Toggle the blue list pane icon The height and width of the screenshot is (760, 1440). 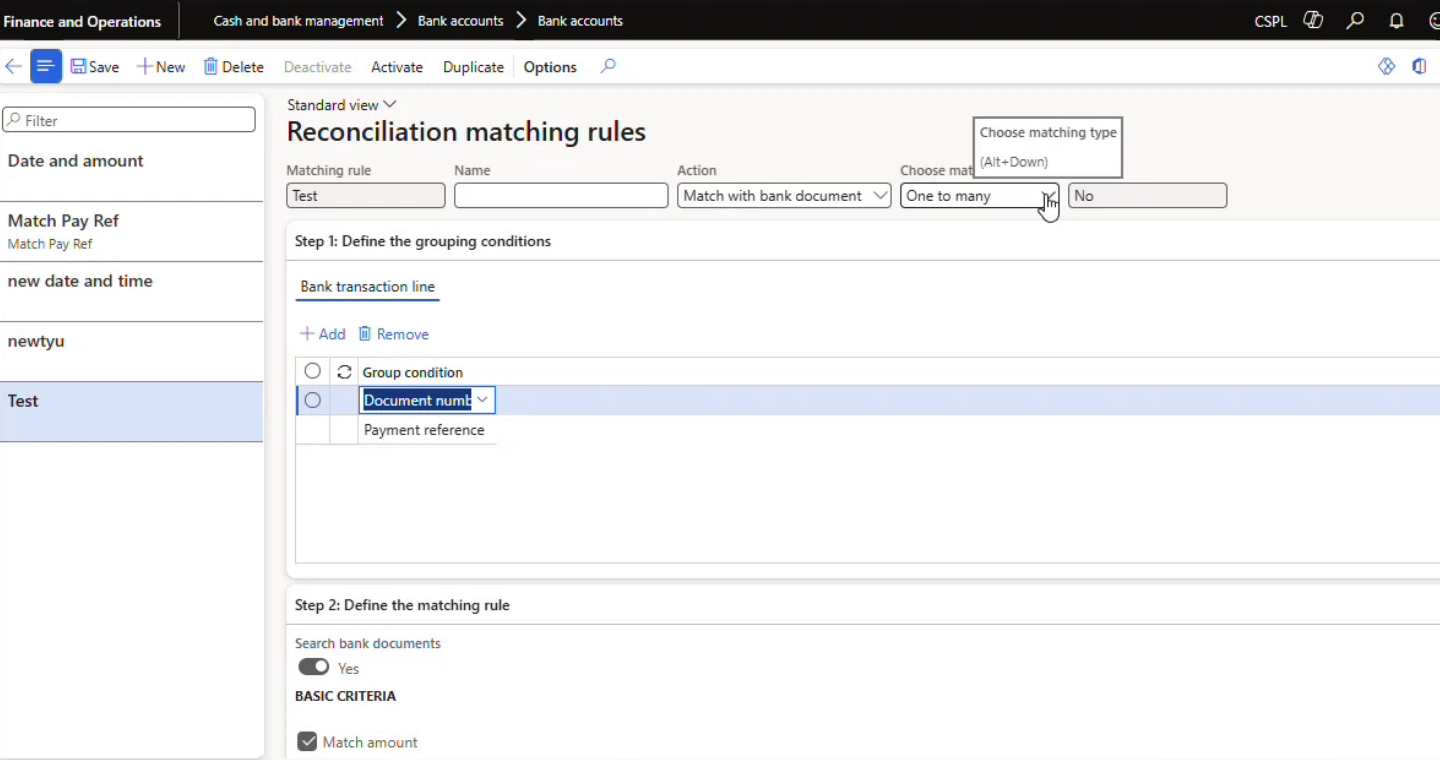[x=45, y=67]
